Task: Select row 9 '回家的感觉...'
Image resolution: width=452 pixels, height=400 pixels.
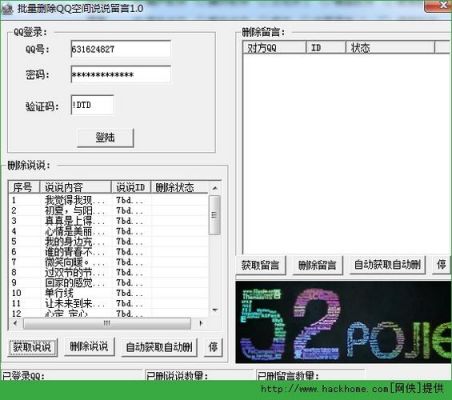Action: tap(109, 283)
